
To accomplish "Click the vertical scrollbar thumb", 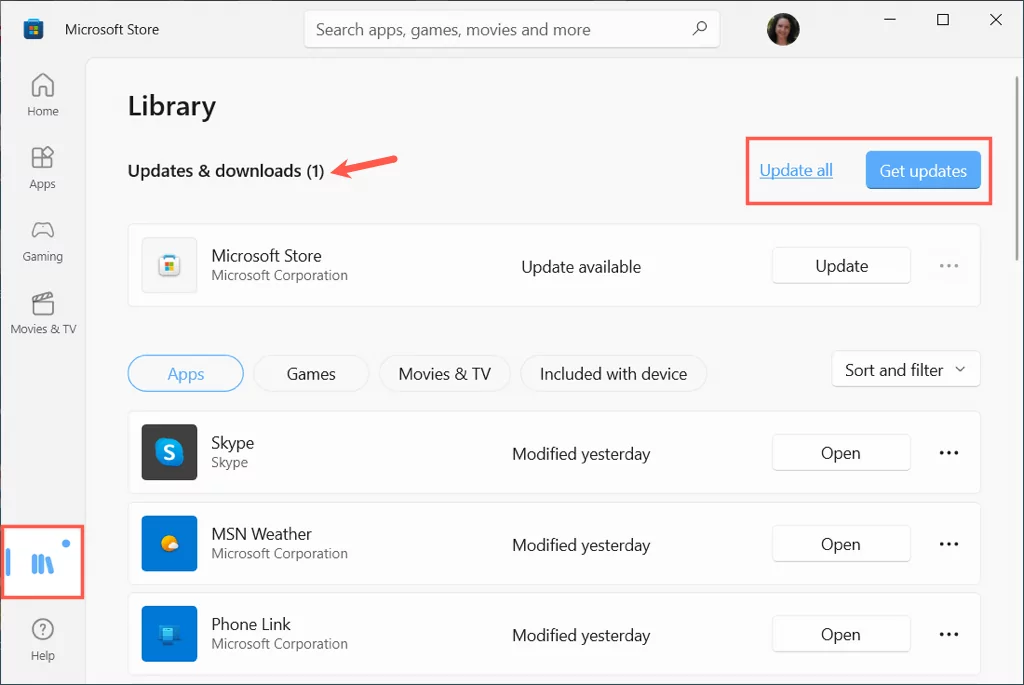I will coord(1016,168).
